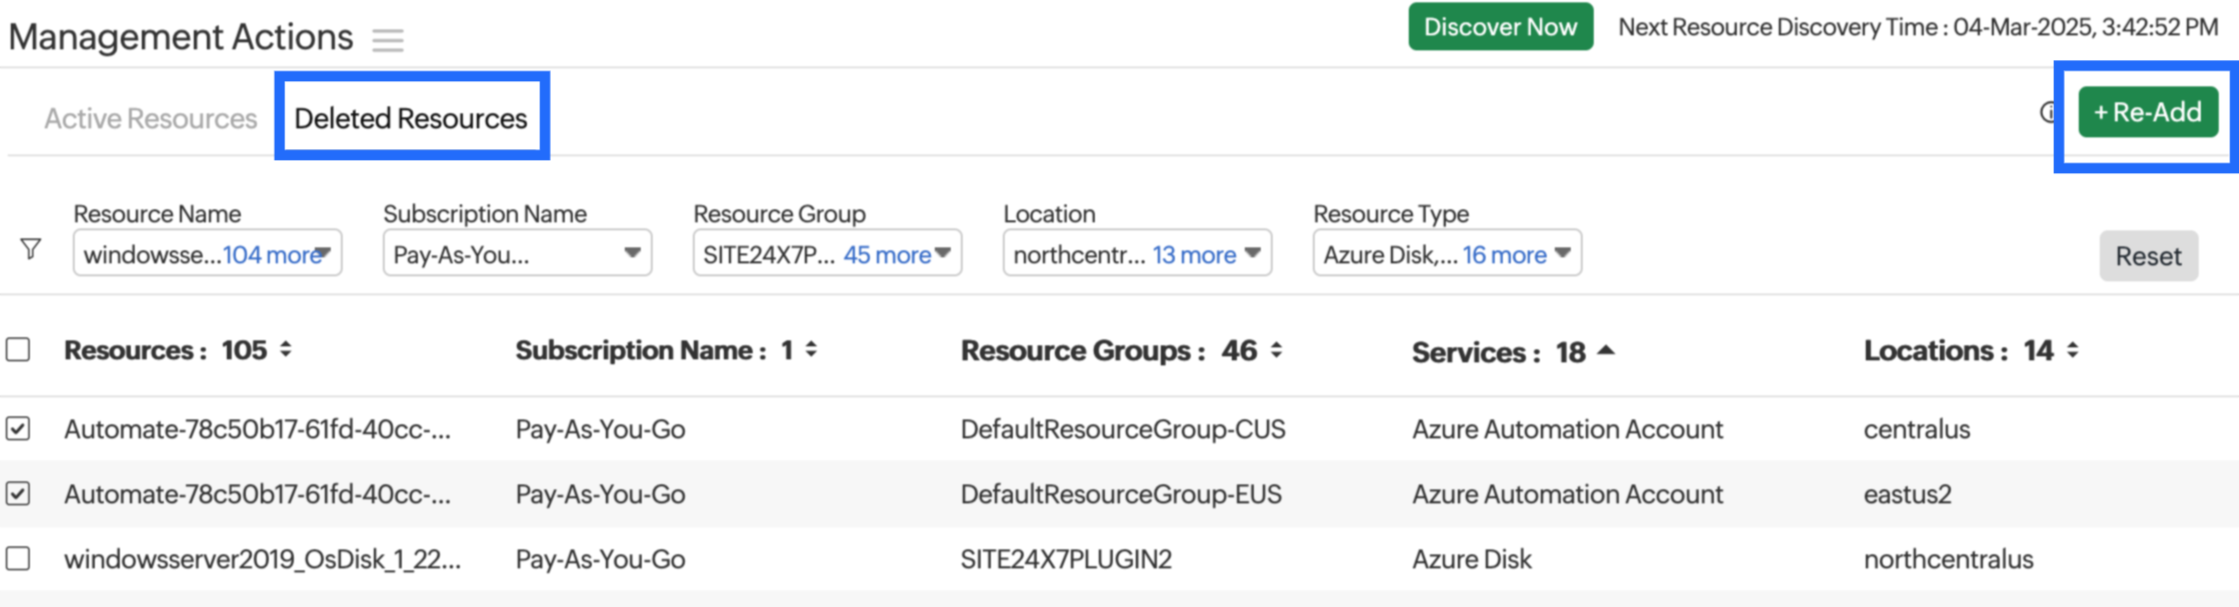Click the filter funnel icon
2239x607 pixels.
pyautogui.click(x=31, y=249)
